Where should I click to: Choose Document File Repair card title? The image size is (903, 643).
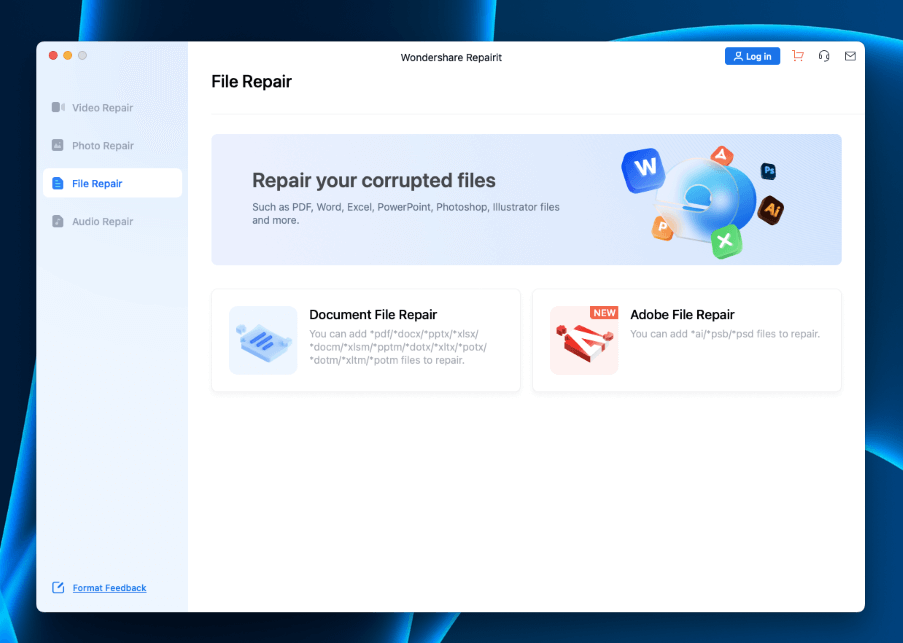click(x=373, y=314)
